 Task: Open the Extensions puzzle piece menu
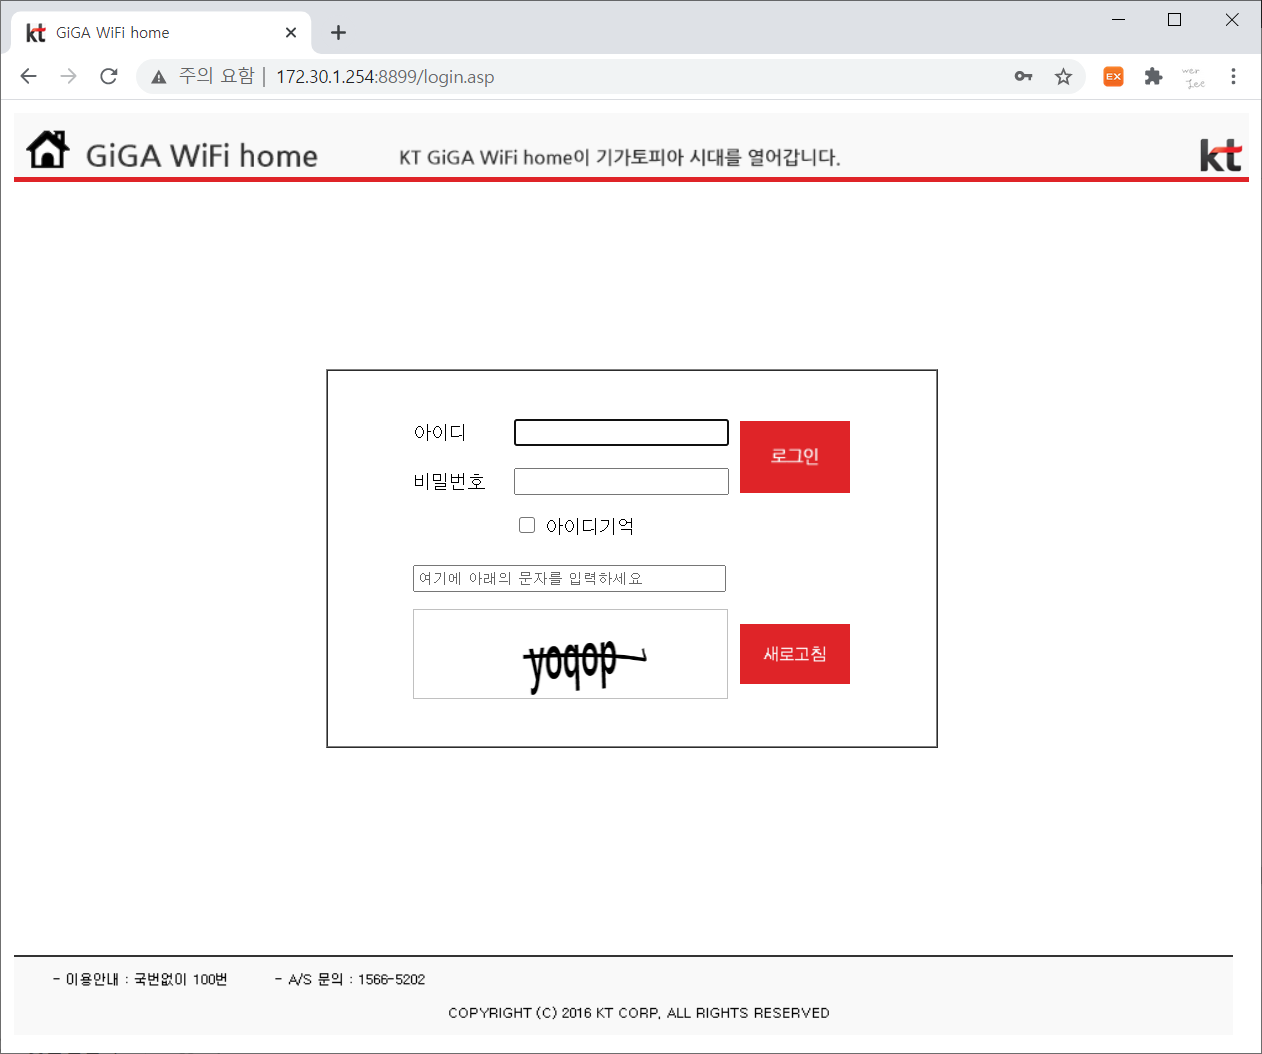1153,76
